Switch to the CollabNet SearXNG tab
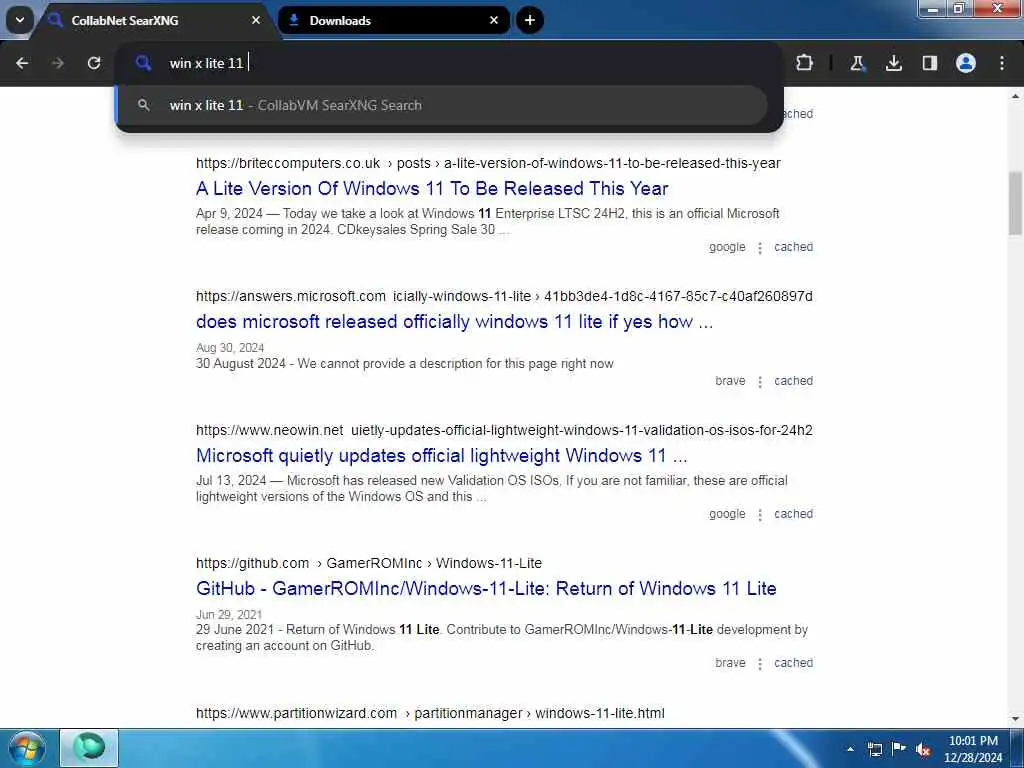This screenshot has height=768, width=1024. pyautogui.click(x=157, y=20)
